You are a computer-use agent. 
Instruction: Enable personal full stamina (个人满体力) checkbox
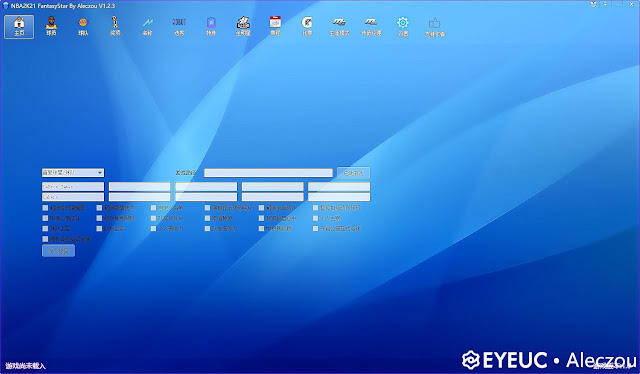[x=153, y=229]
